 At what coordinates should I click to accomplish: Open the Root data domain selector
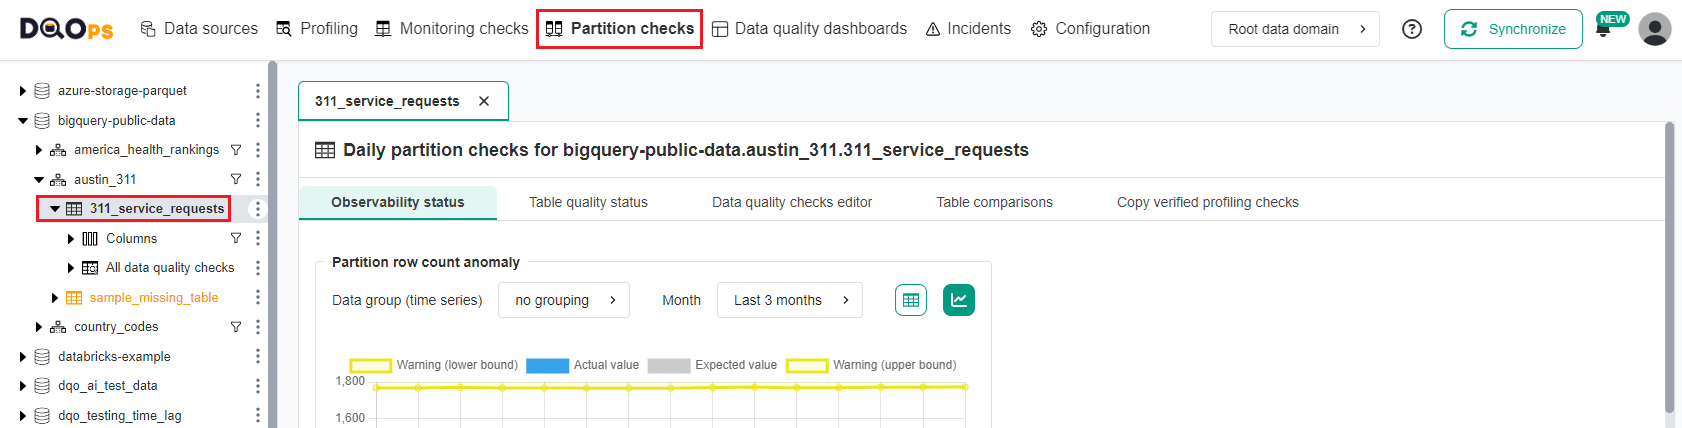coord(1295,29)
